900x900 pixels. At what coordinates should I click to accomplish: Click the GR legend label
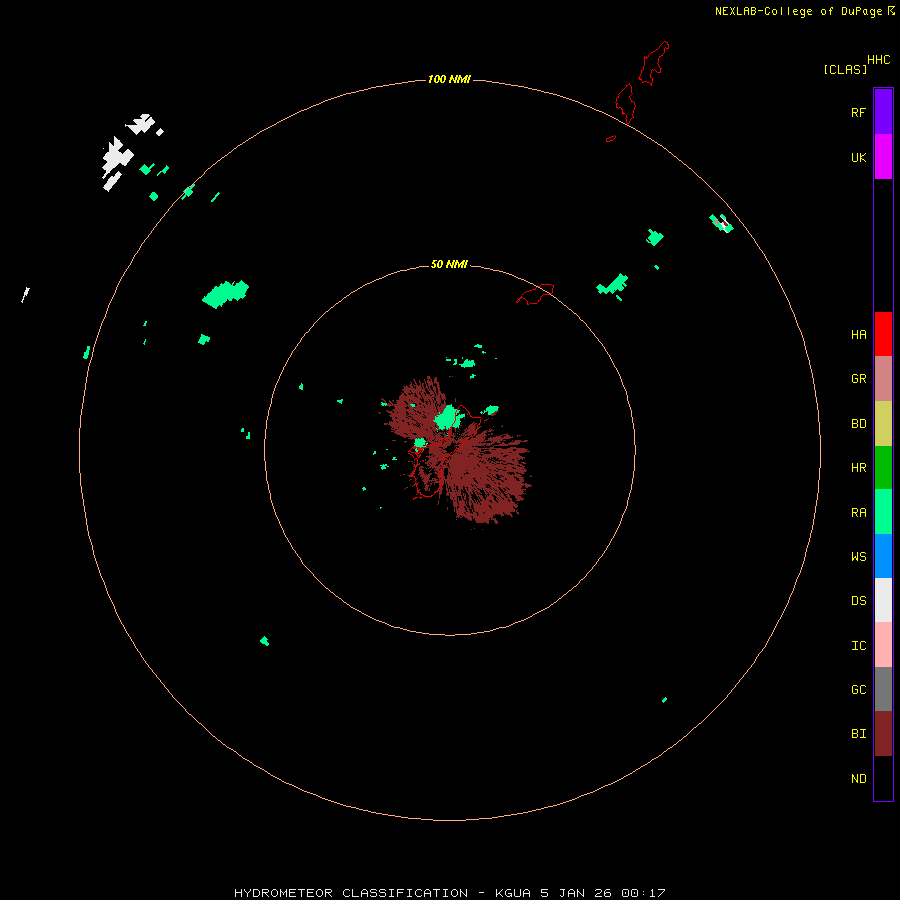pyautogui.click(x=859, y=379)
